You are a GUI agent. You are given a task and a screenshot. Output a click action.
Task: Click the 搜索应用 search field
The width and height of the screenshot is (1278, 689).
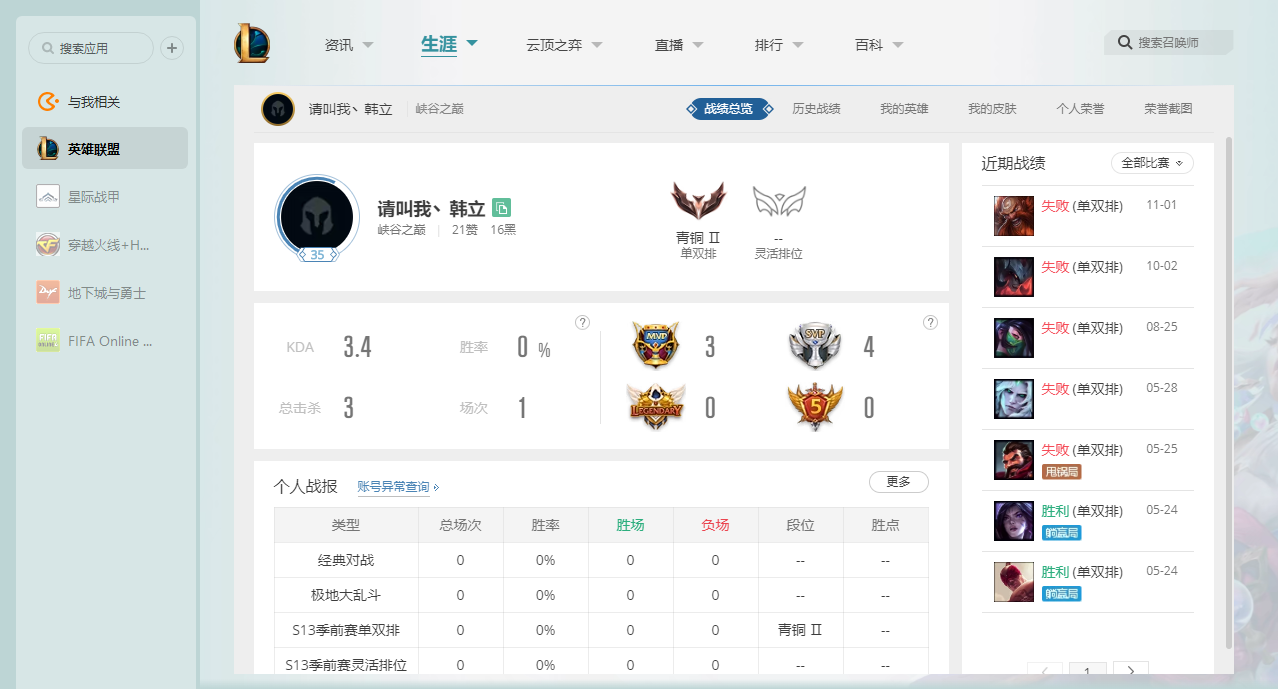(x=91, y=48)
